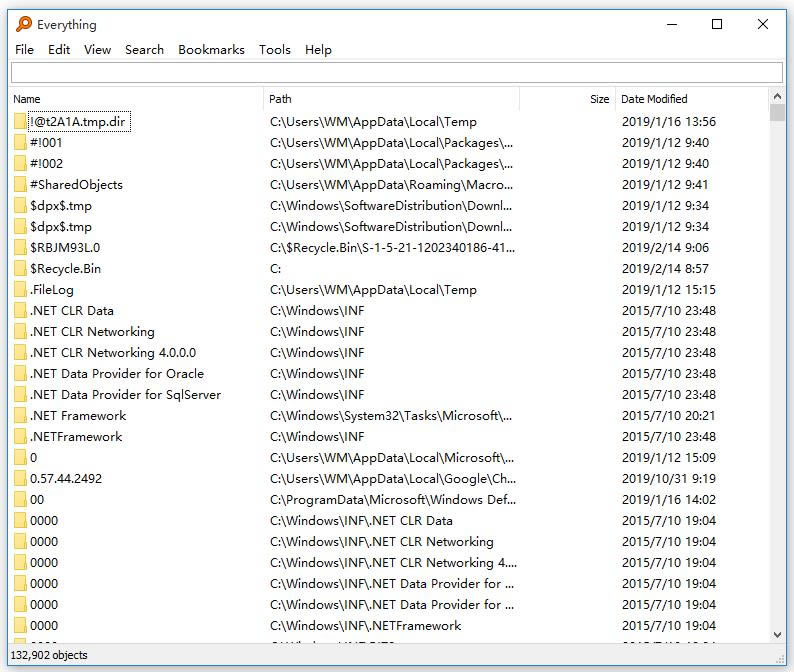Viewport: 794px width, 672px height.
Task: Click folder icon of $Recycle.Bin
Action: click(x=20, y=268)
